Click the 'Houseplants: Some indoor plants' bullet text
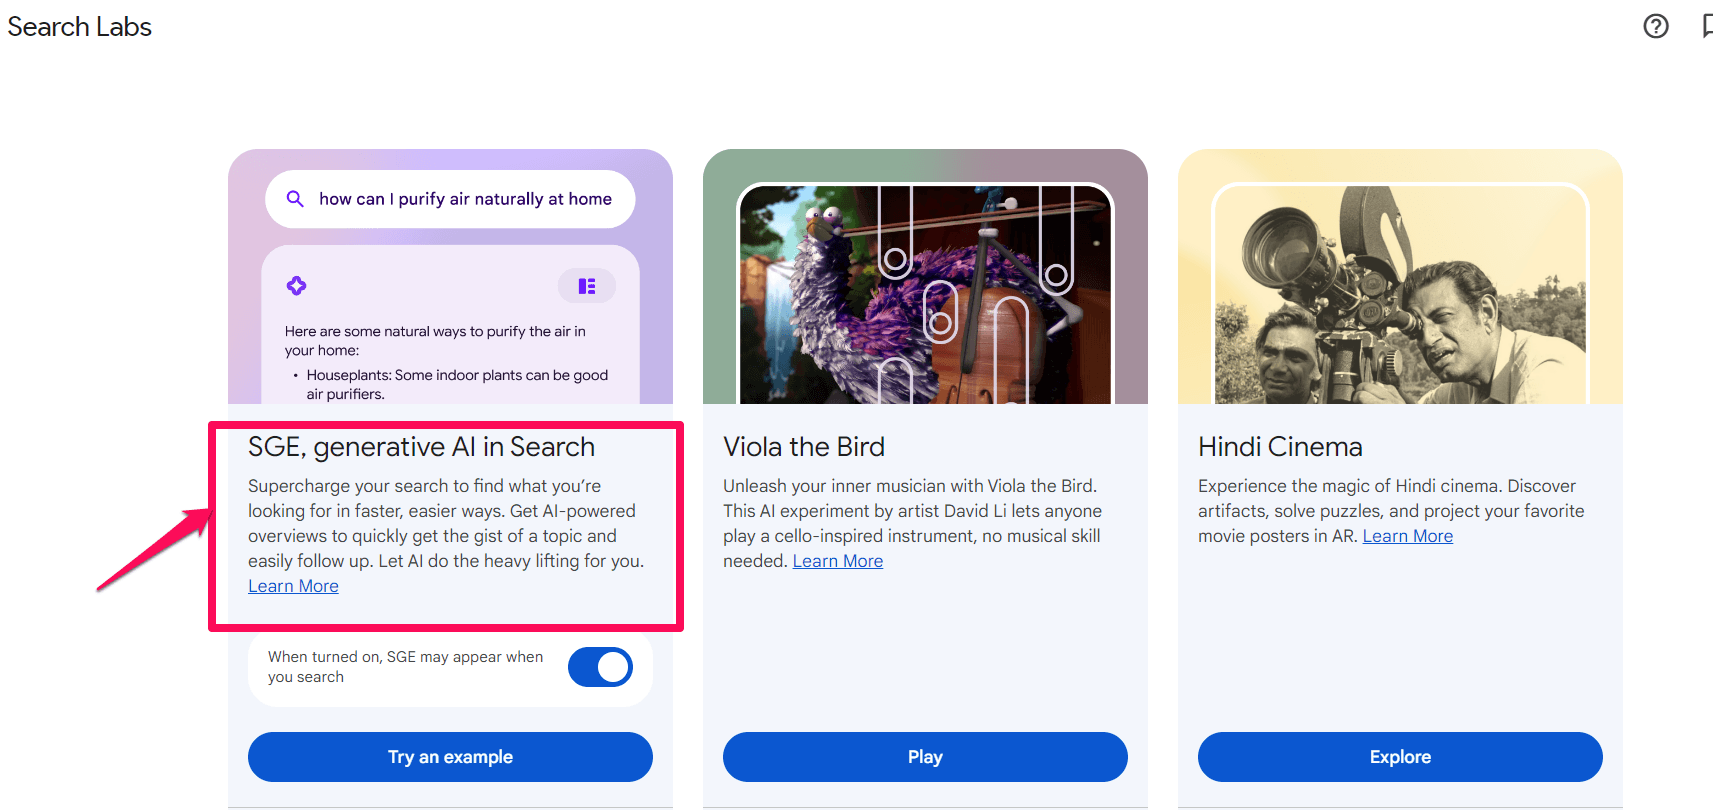This screenshot has width=1713, height=810. (x=457, y=385)
